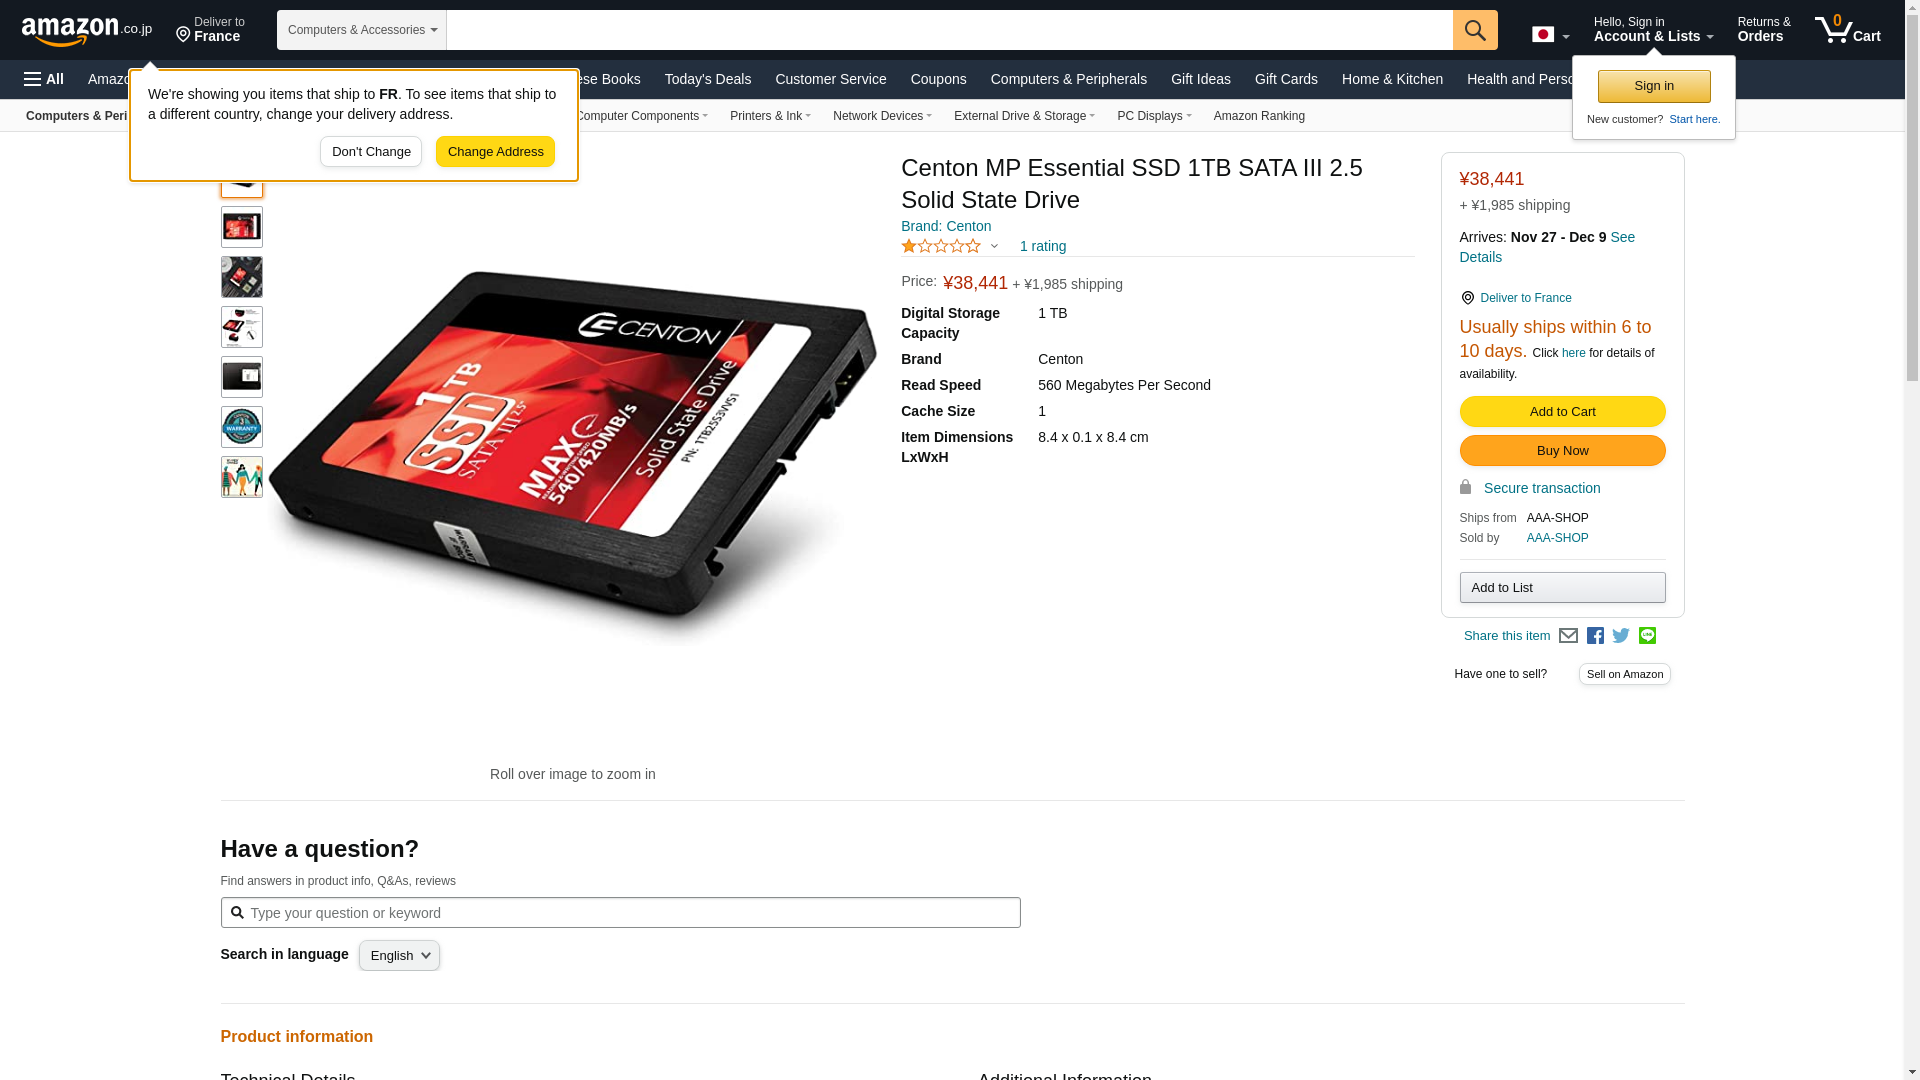The width and height of the screenshot is (1920, 1080).
Task: Open the Today's Deals tab
Action: [x=708, y=79]
